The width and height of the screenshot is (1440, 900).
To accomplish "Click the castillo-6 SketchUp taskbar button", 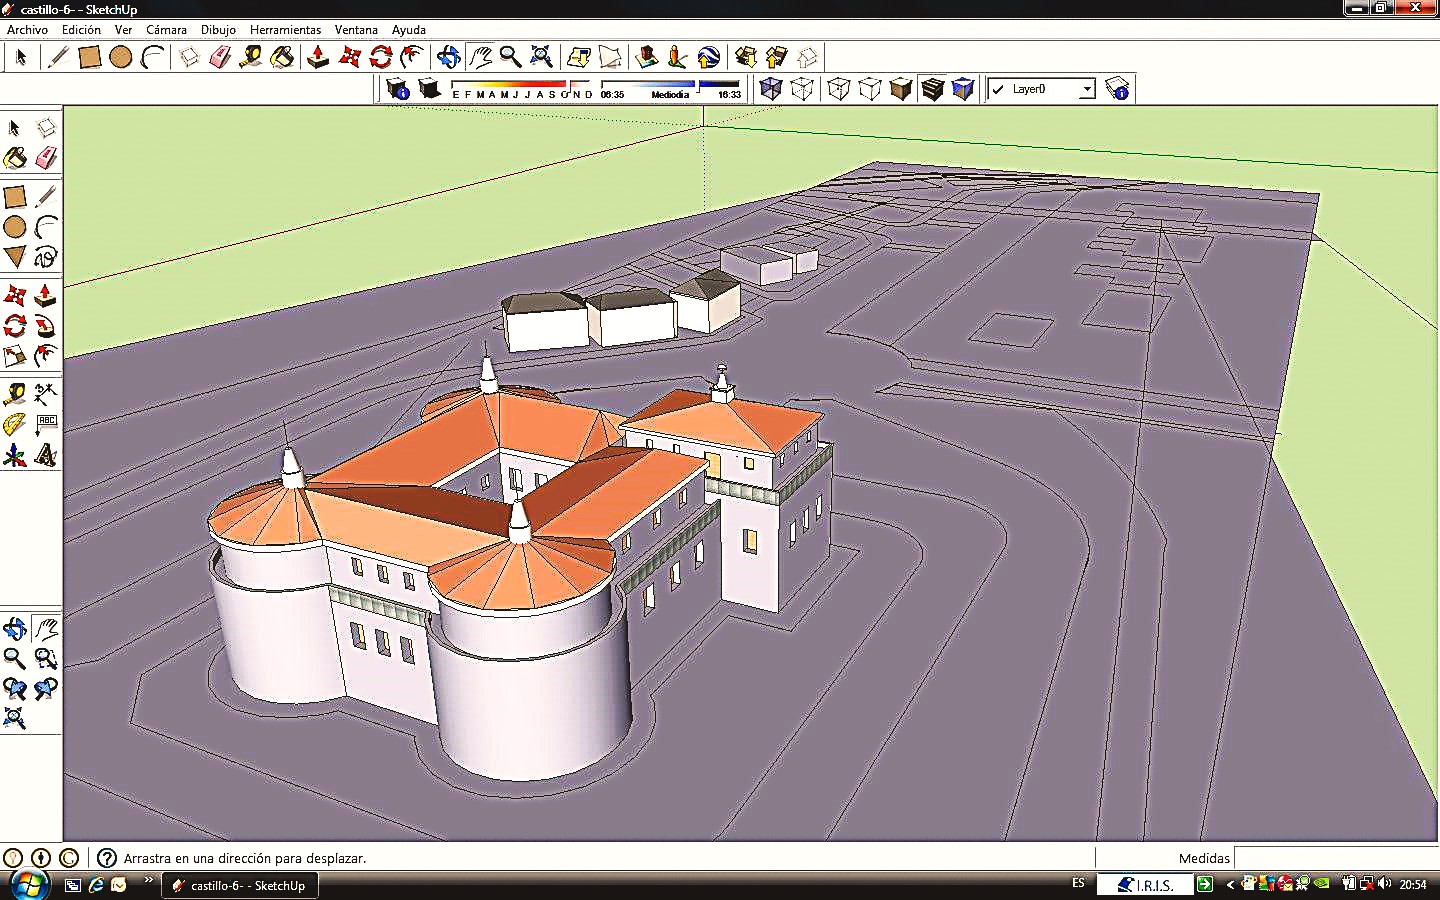I will [240, 885].
